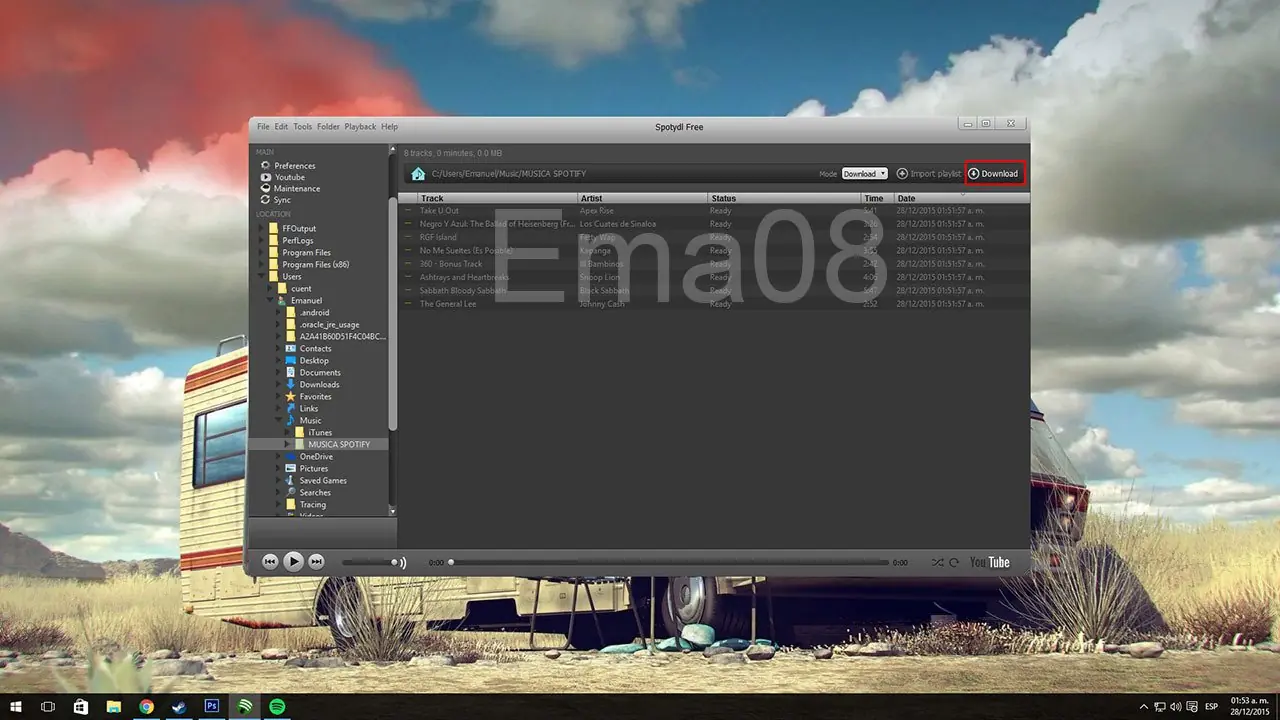
Task: Launch Google Chrome from the taskbar
Action: click(147, 707)
